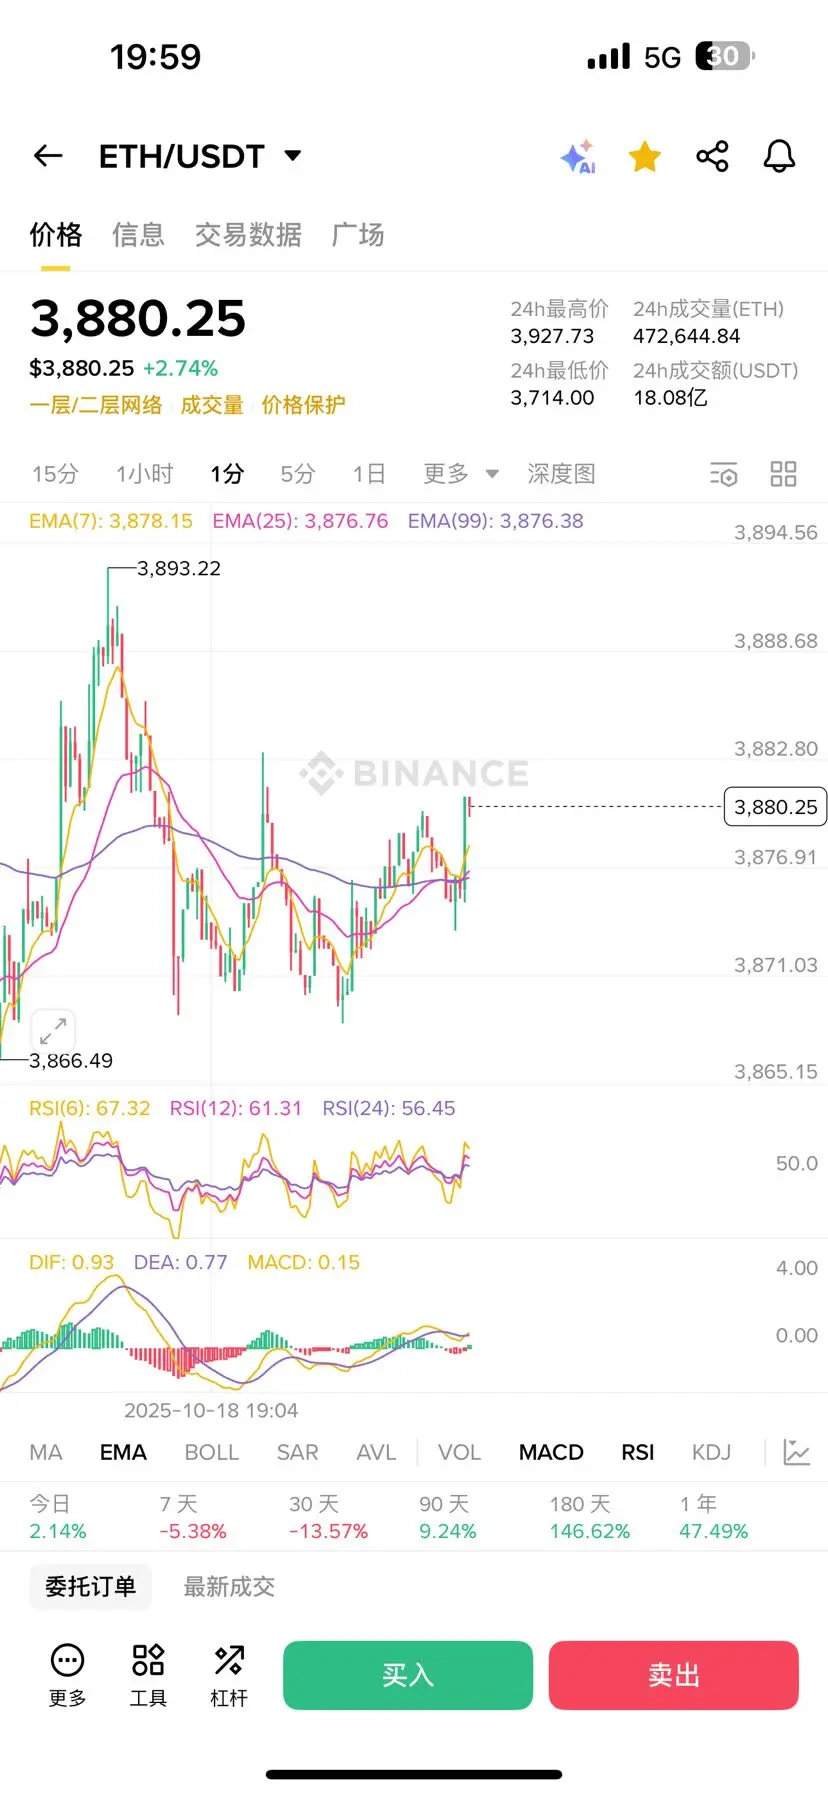Open price alert bell icon
This screenshot has width=828, height=1795.
[x=779, y=156]
